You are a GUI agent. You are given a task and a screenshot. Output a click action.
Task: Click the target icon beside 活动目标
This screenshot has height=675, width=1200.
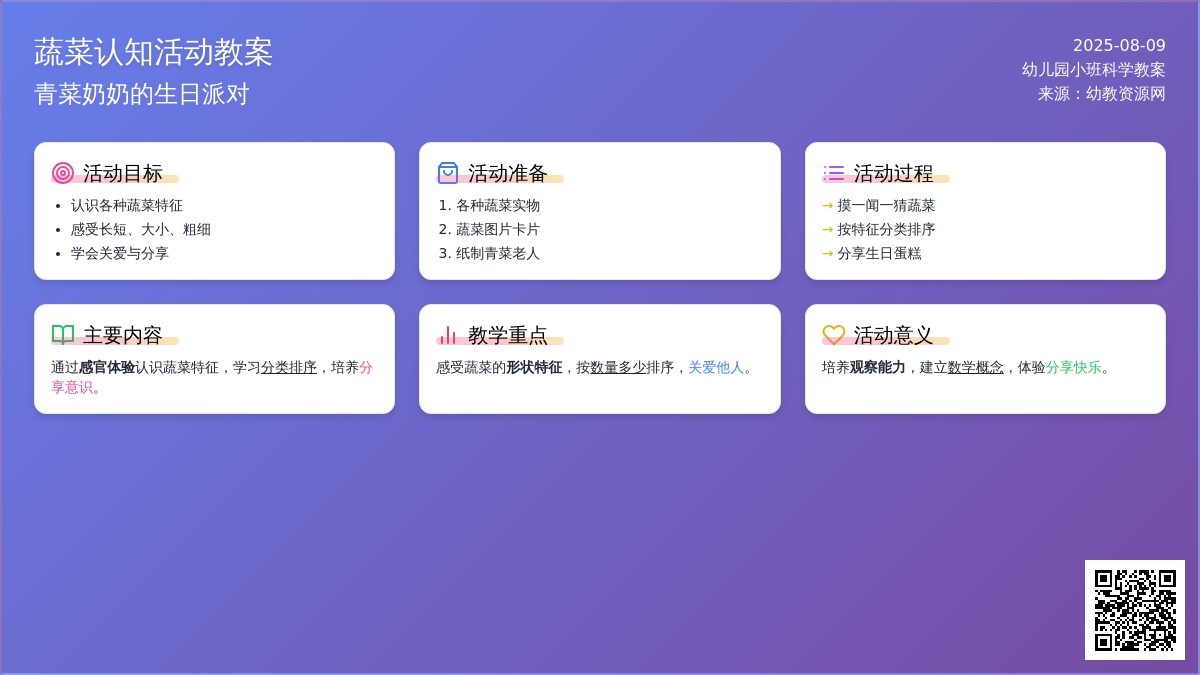click(63, 173)
